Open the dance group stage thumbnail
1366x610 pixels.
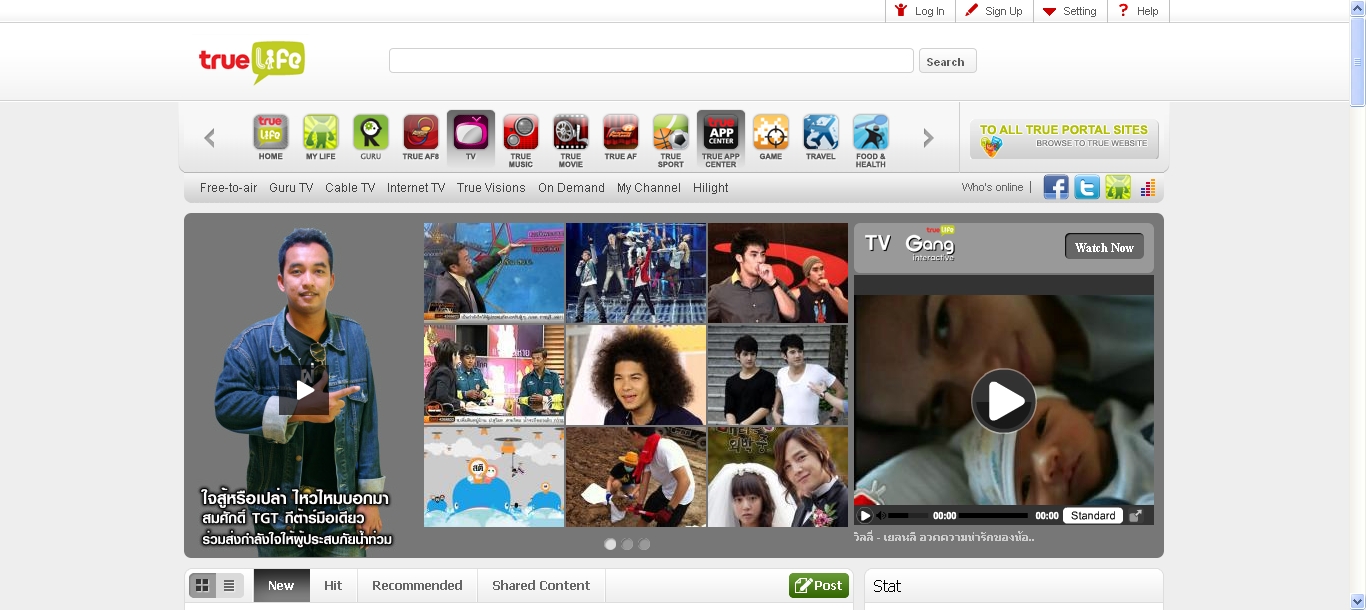pyautogui.click(x=636, y=272)
